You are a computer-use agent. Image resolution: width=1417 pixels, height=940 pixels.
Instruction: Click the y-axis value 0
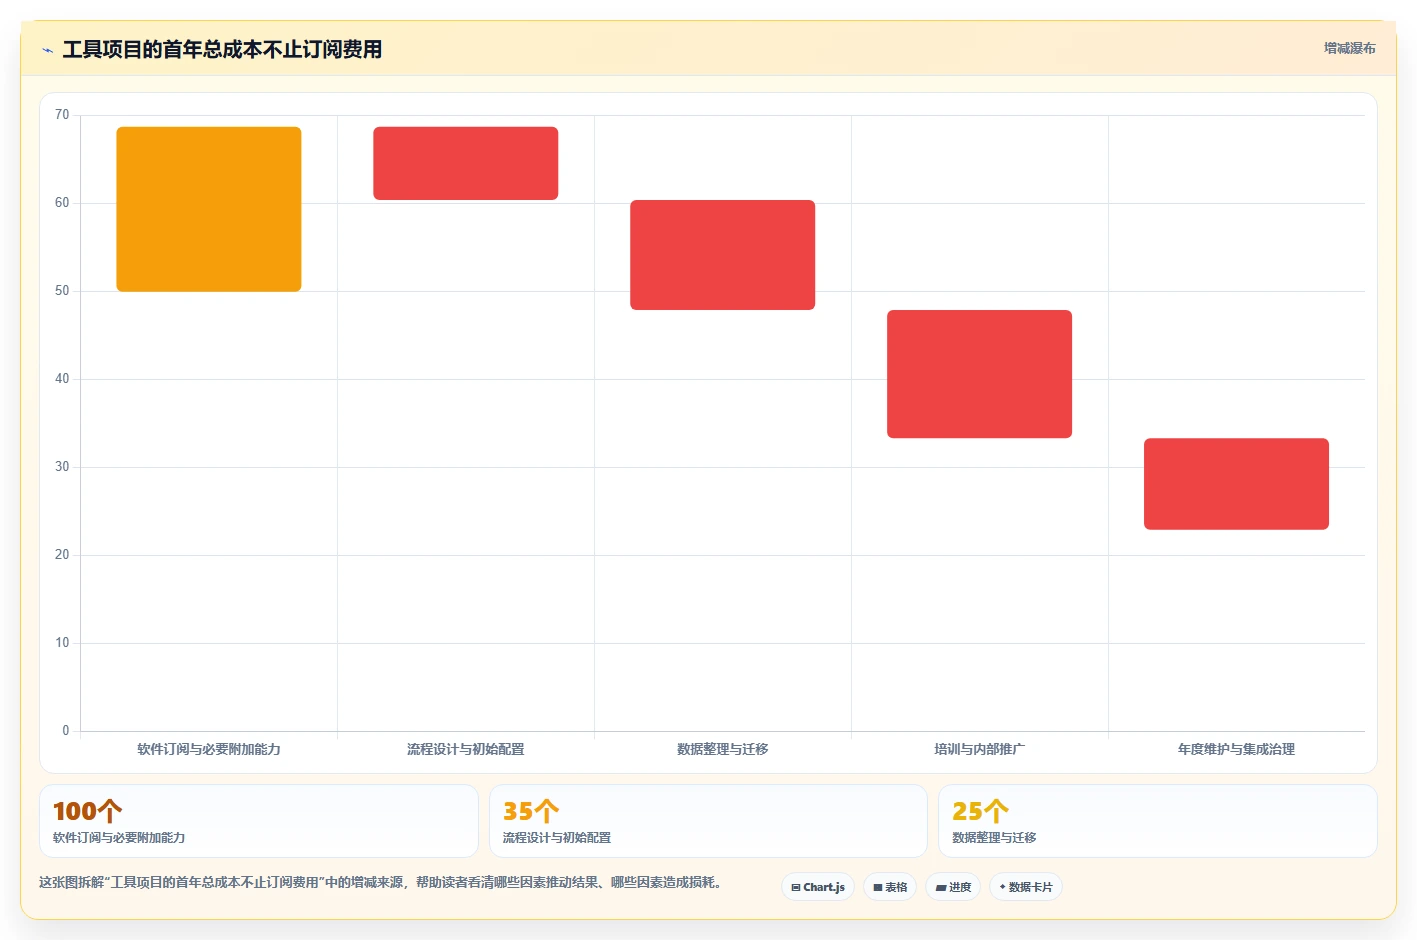pyautogui.click(x=66, y=731)
